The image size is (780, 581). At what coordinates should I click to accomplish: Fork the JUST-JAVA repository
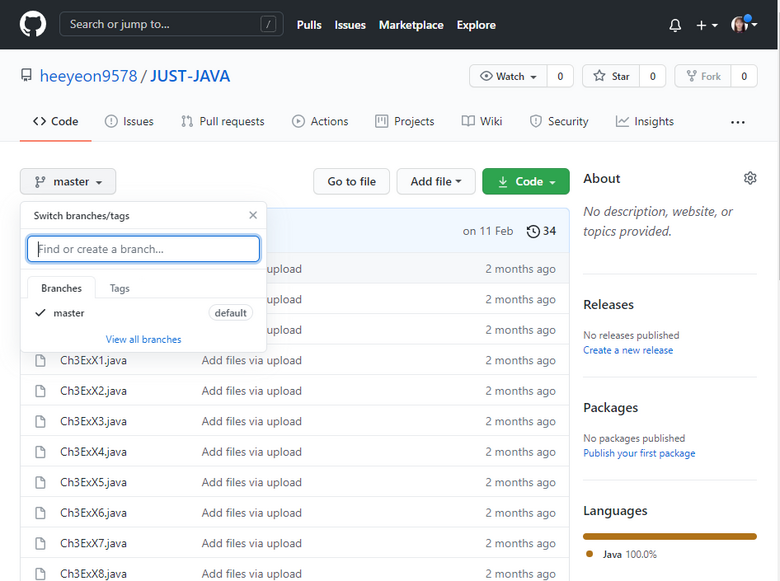coord(703,76)
